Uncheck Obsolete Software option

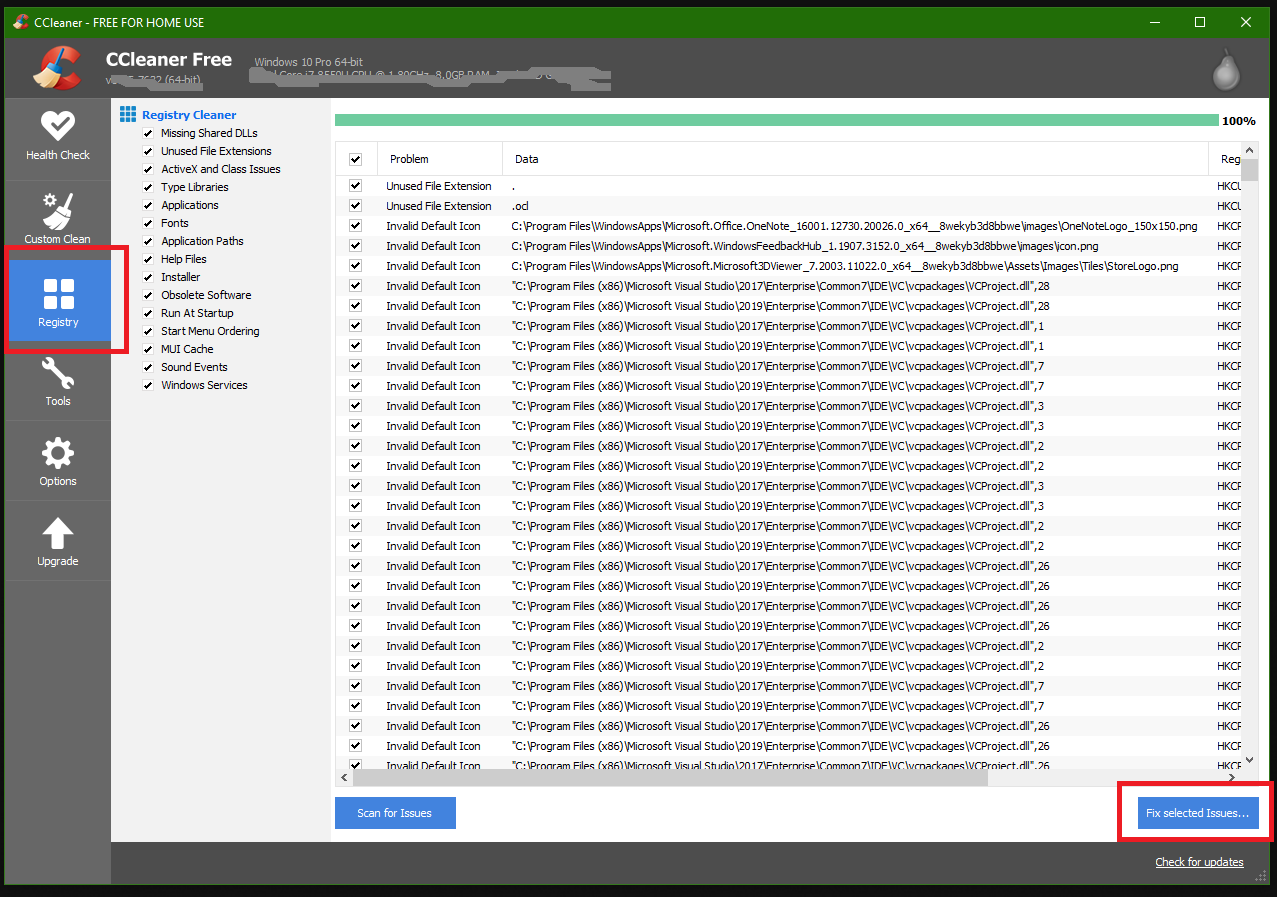(x=148, y=295)
